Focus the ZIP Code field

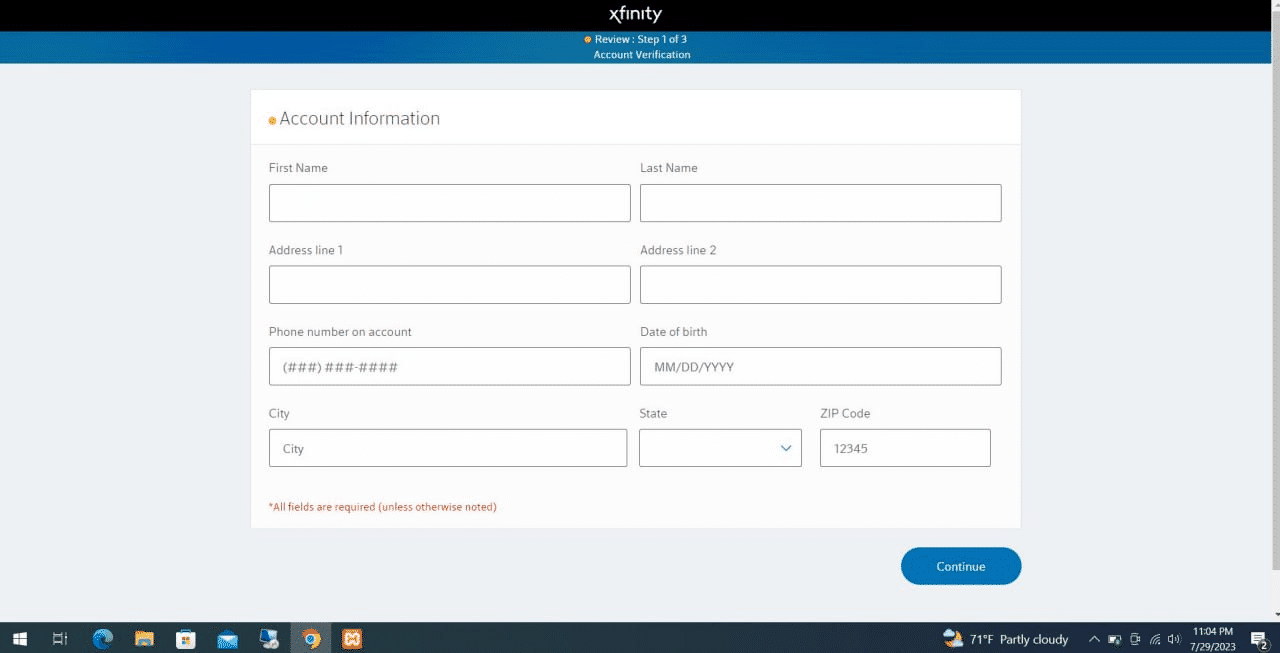pos(905,448)
